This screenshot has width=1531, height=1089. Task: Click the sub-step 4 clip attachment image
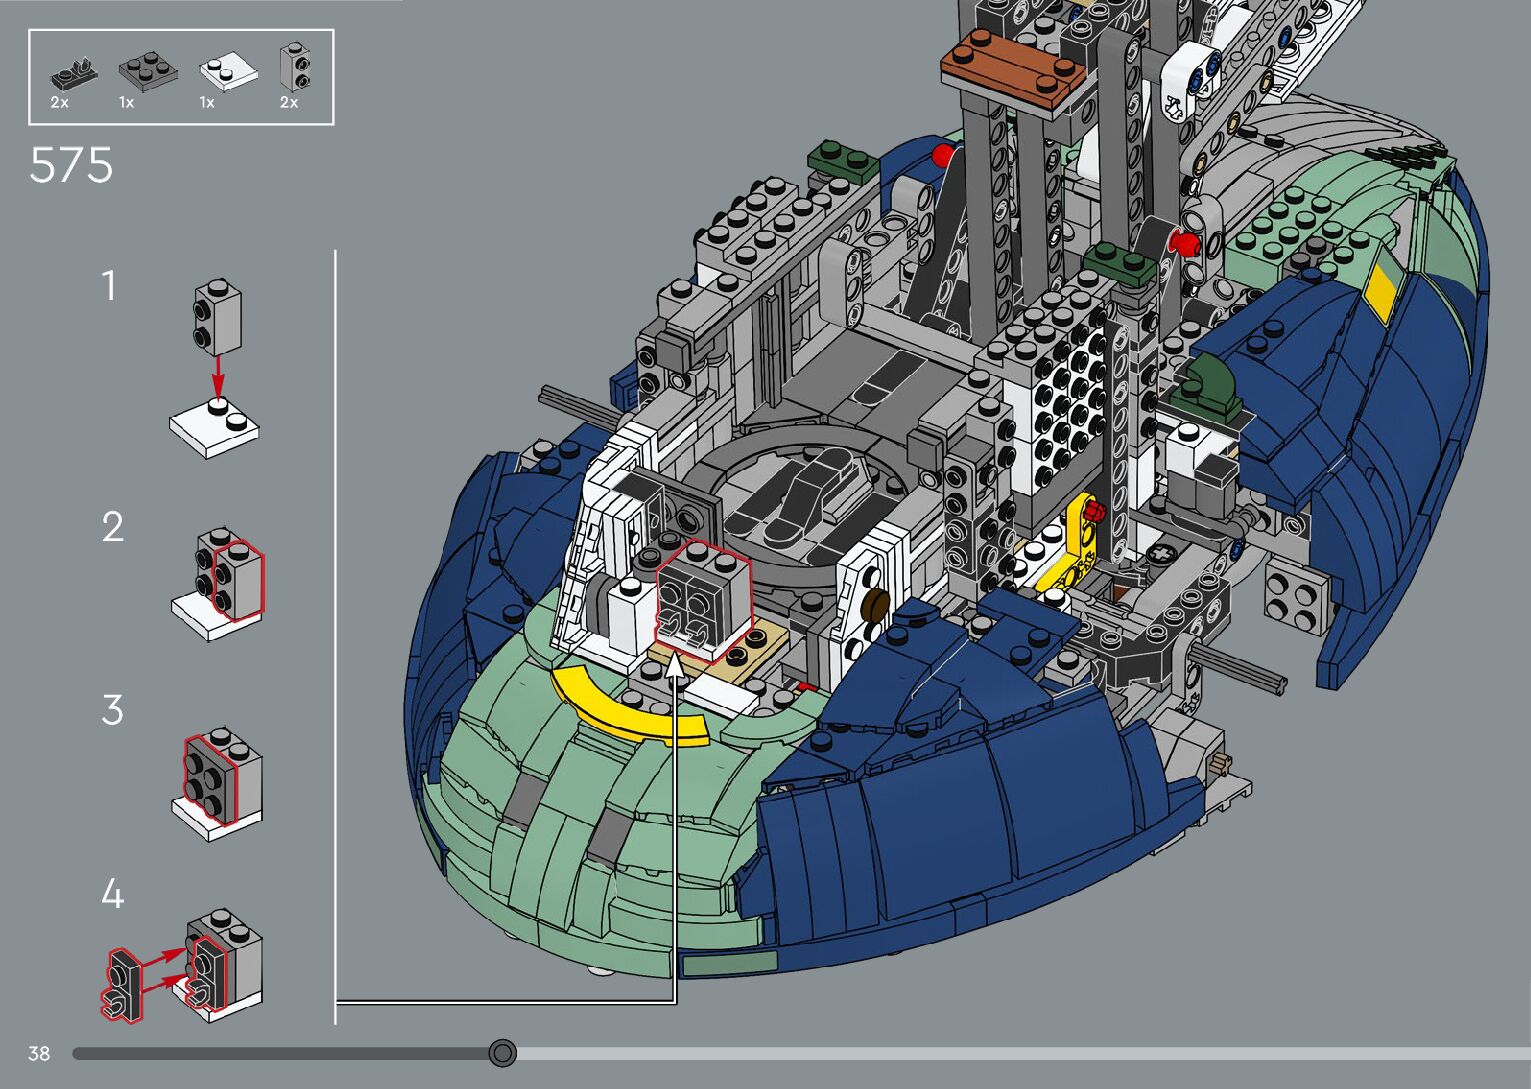tap(184, 964)
